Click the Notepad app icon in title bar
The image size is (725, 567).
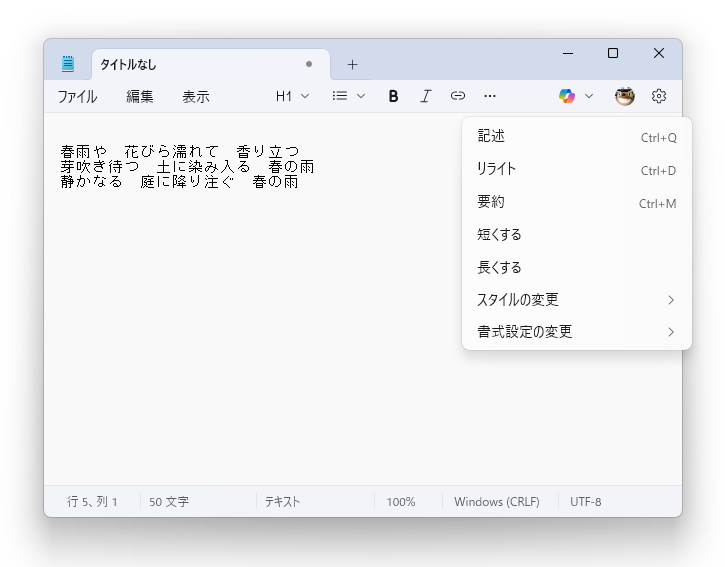(x=68, y=64)
